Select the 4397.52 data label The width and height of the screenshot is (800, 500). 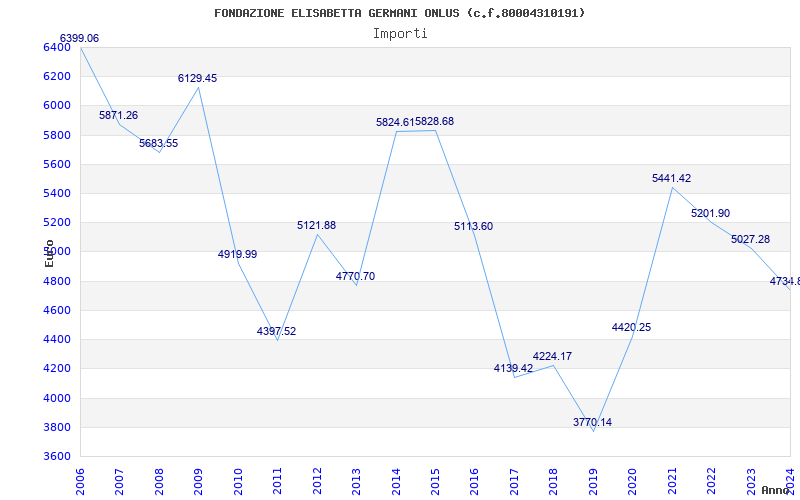point(277,331)
